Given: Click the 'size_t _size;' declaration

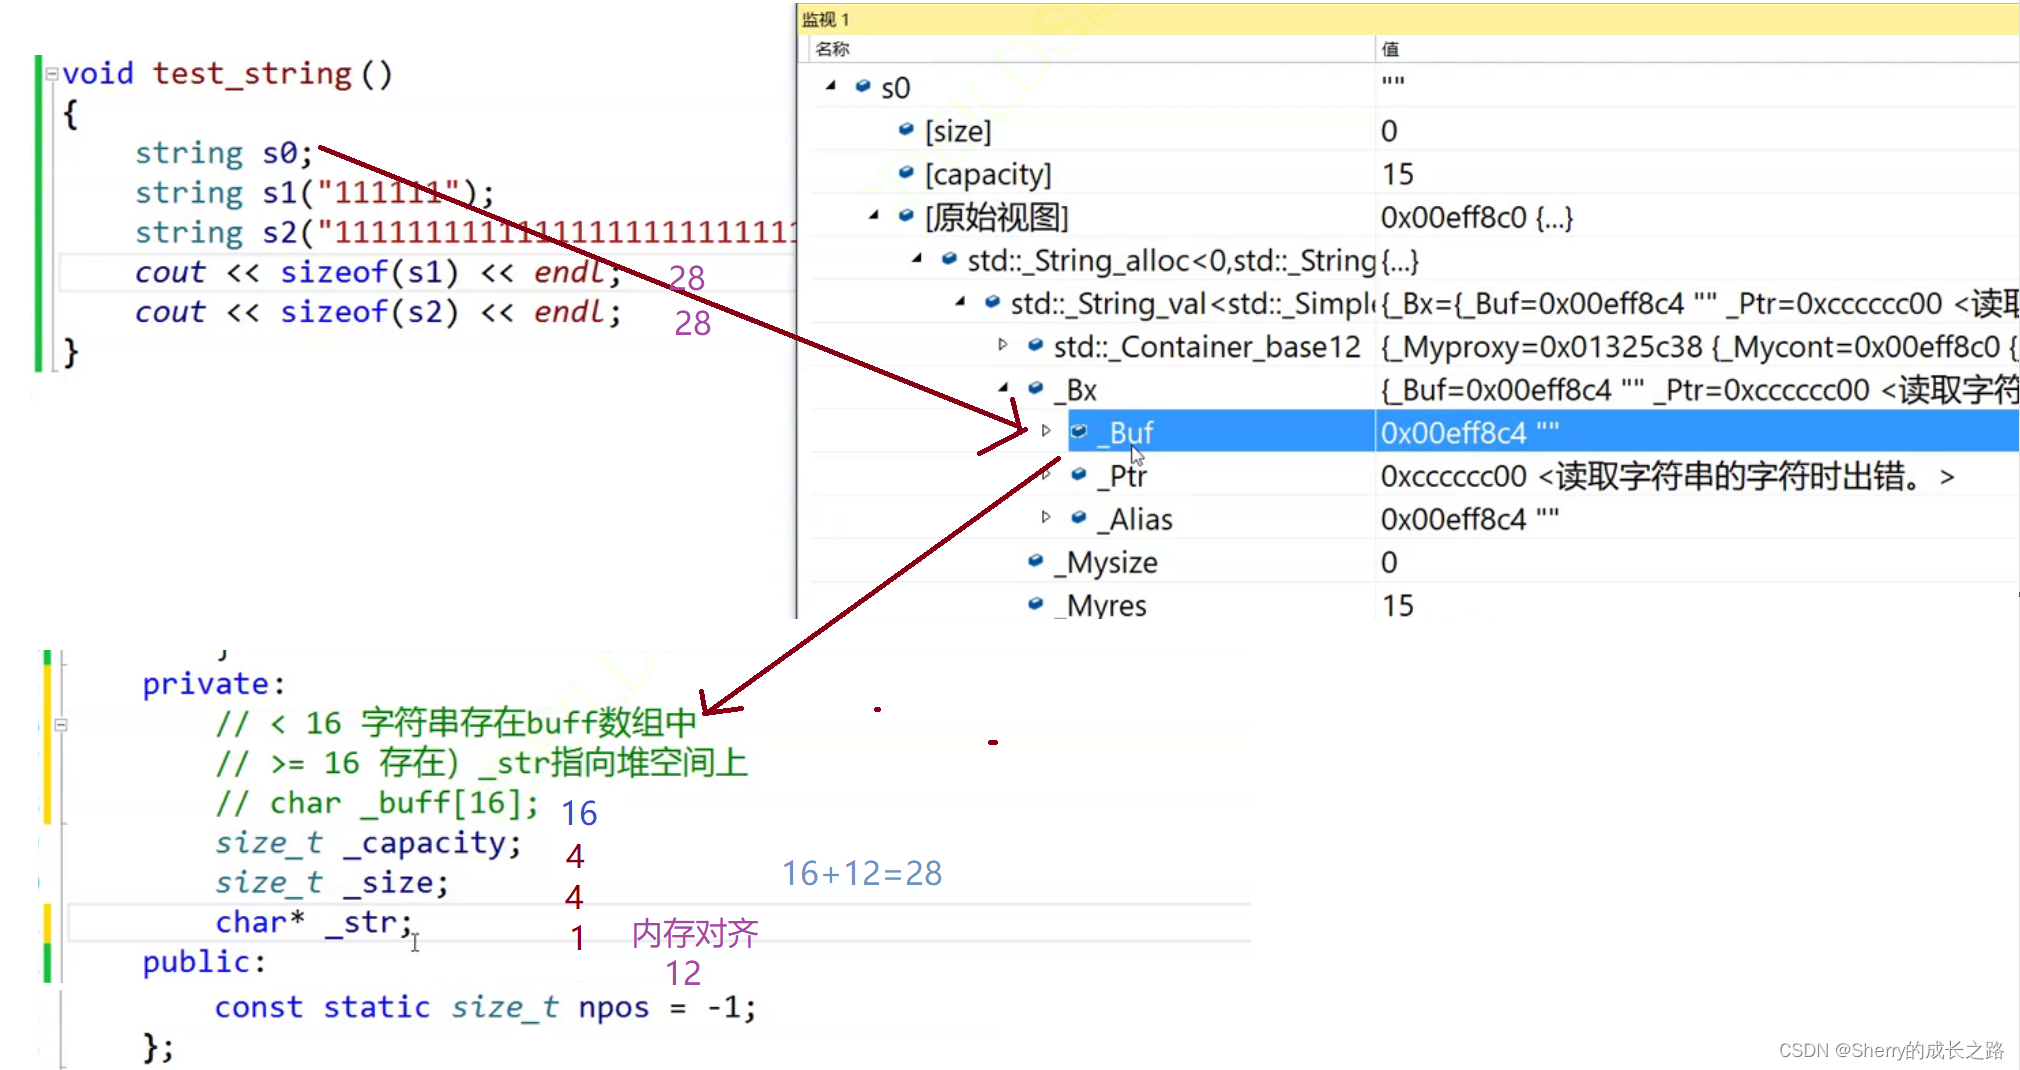Looking at the screenshot, I should pyautogui.click(x=332, y=883).
